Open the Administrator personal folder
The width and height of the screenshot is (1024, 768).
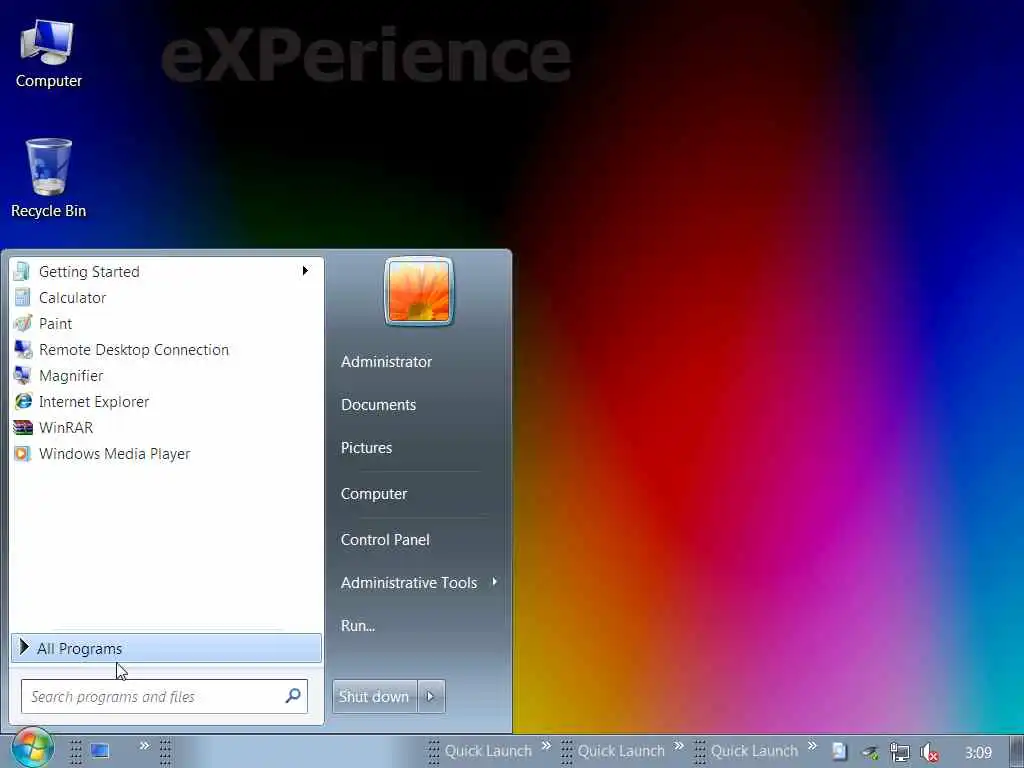pyautogui.click(x=387, y=362)
